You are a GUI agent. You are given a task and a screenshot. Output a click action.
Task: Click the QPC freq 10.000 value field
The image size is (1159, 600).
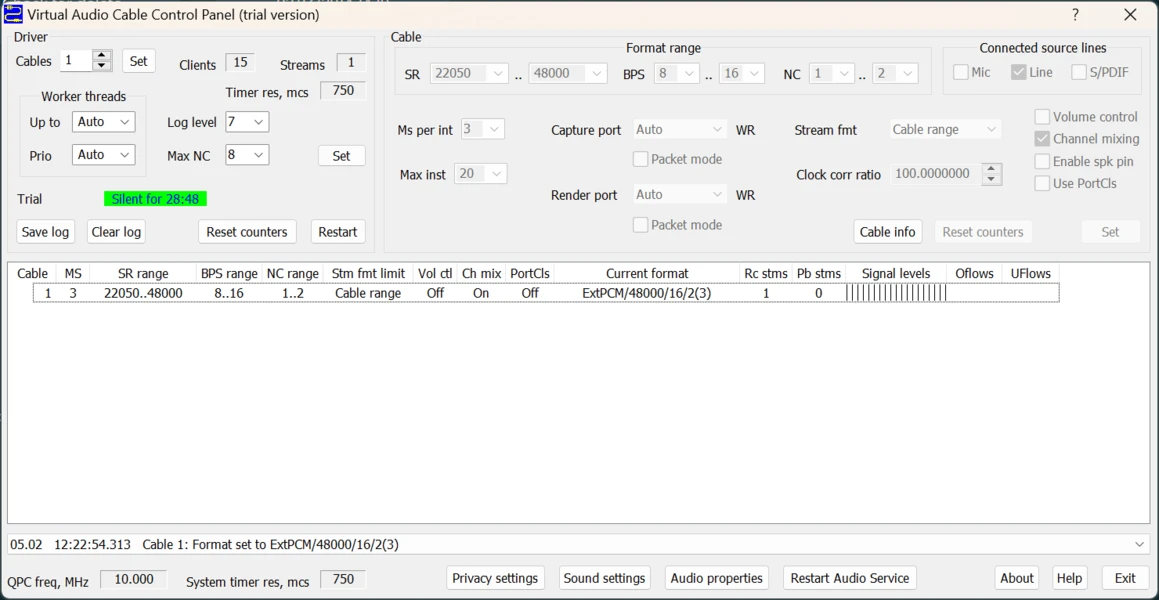[x=134, y=579]
